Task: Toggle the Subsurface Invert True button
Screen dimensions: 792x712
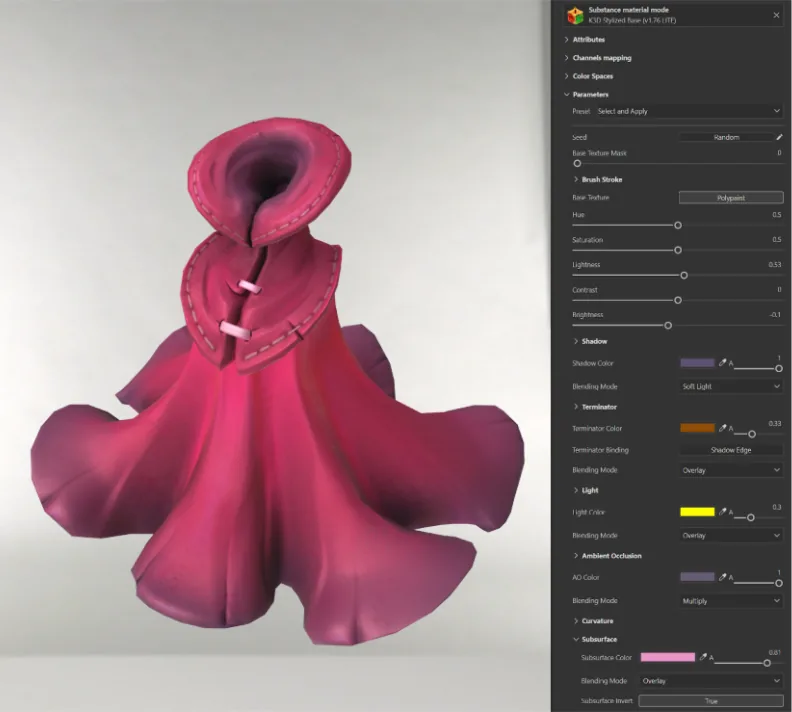Action: tap(711, 700)
